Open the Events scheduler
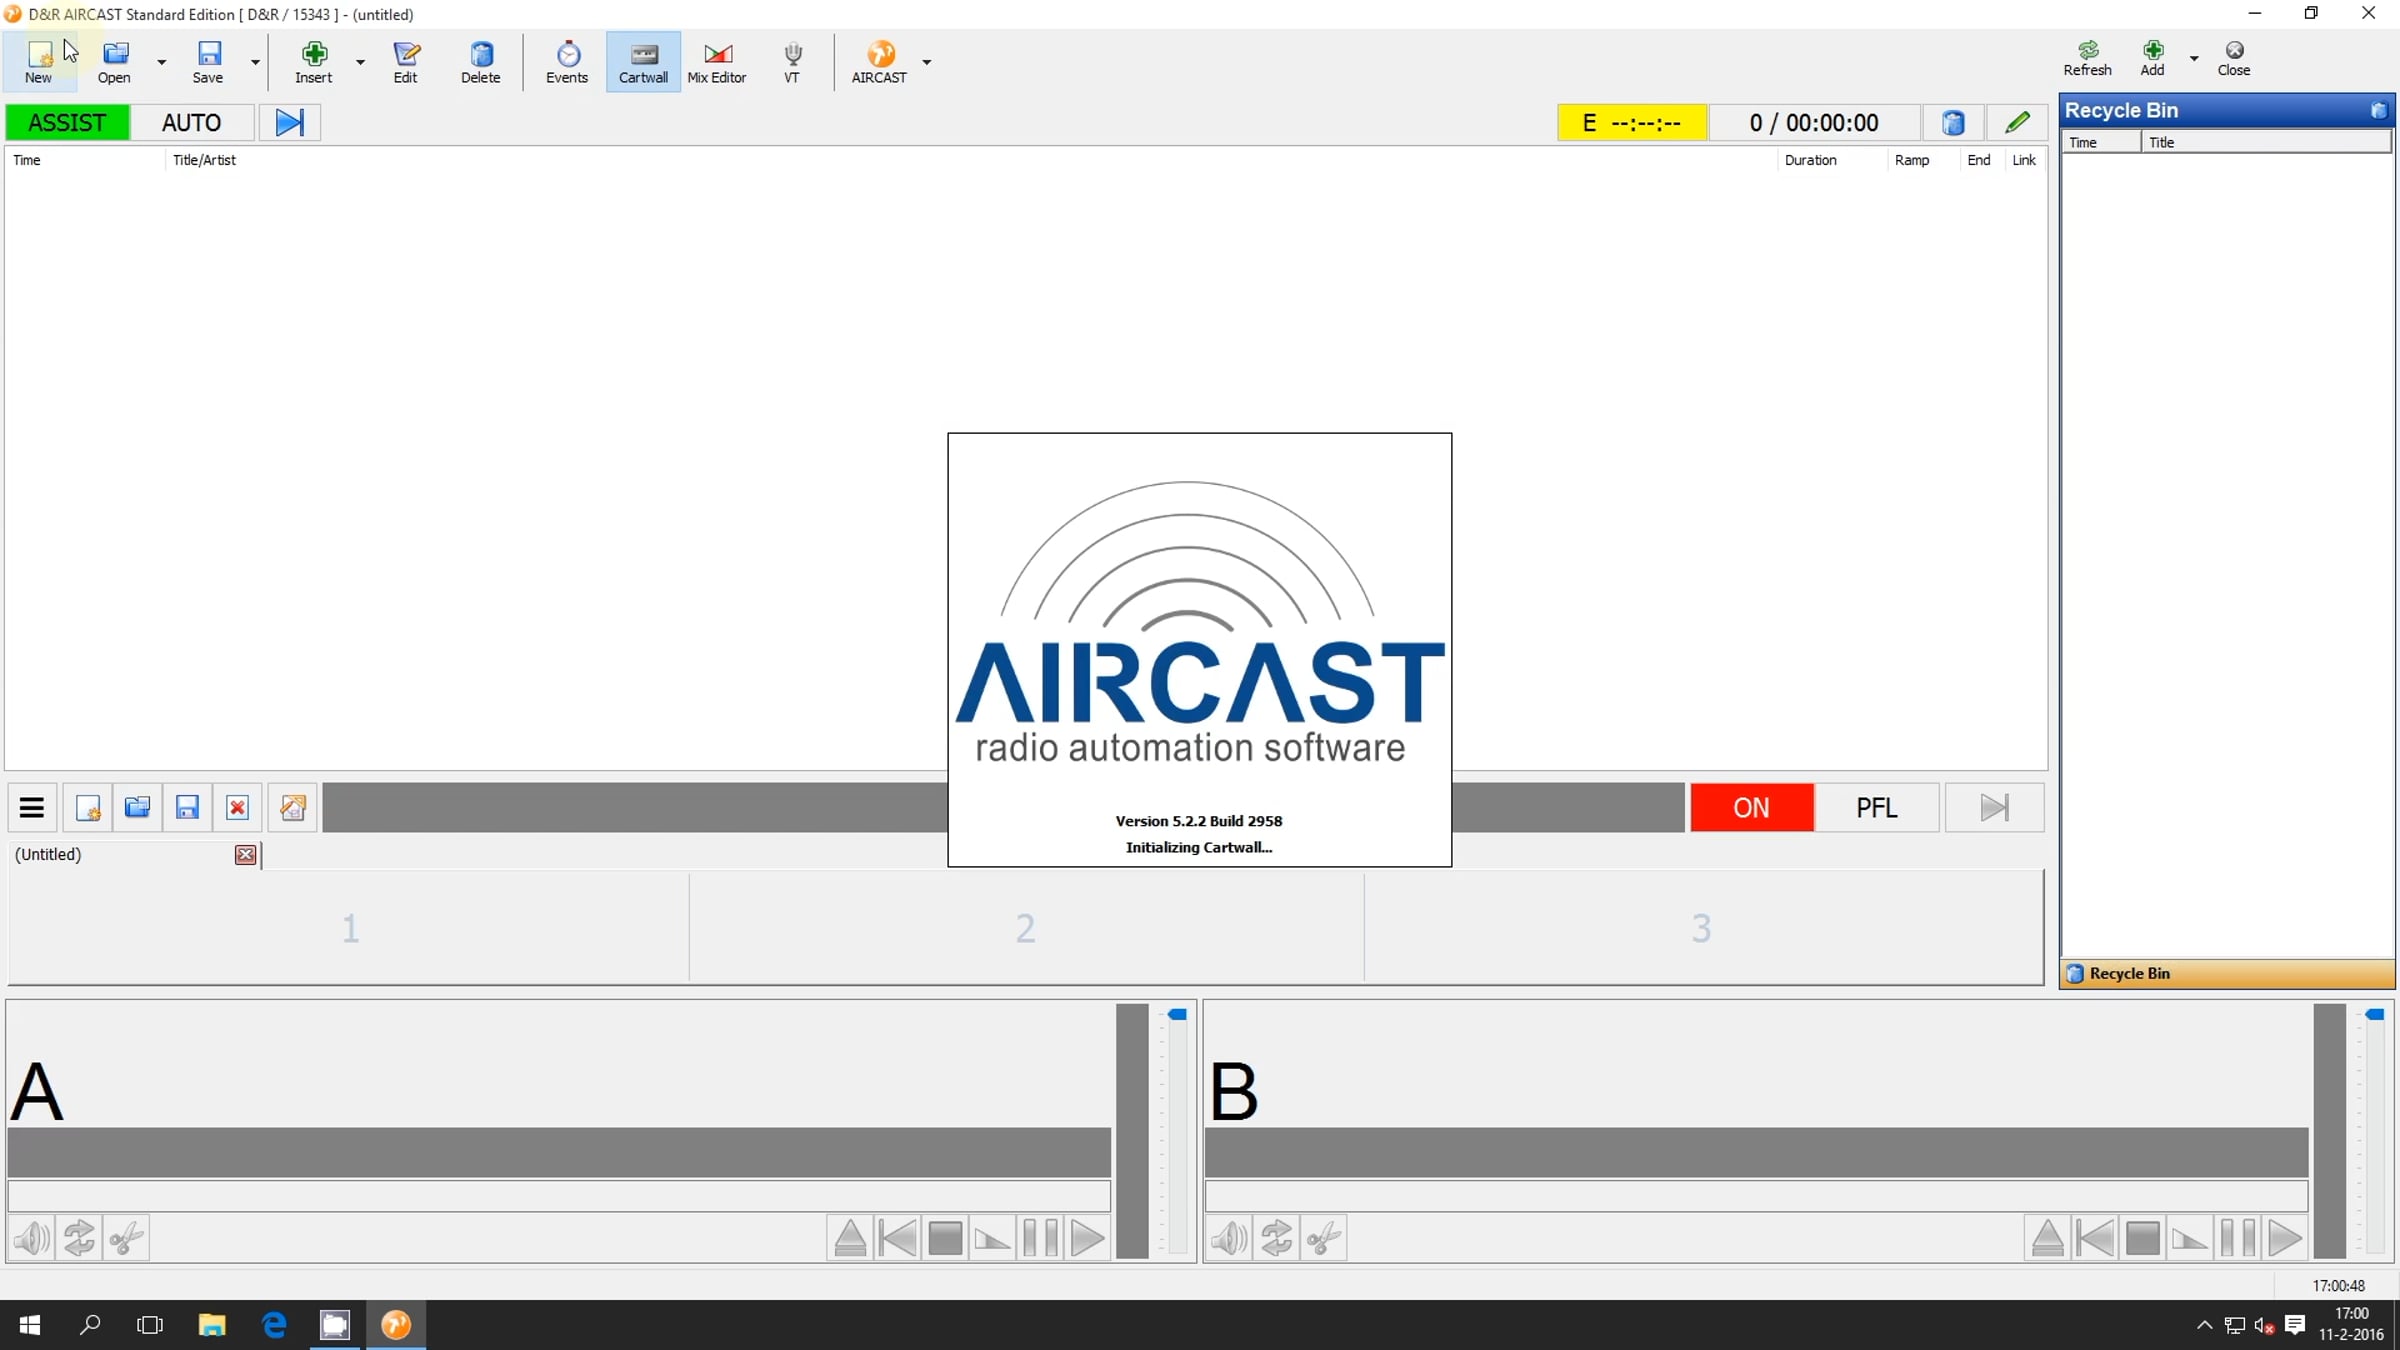This screenshot has height=1350, width=2400. (x=567, y=61)
